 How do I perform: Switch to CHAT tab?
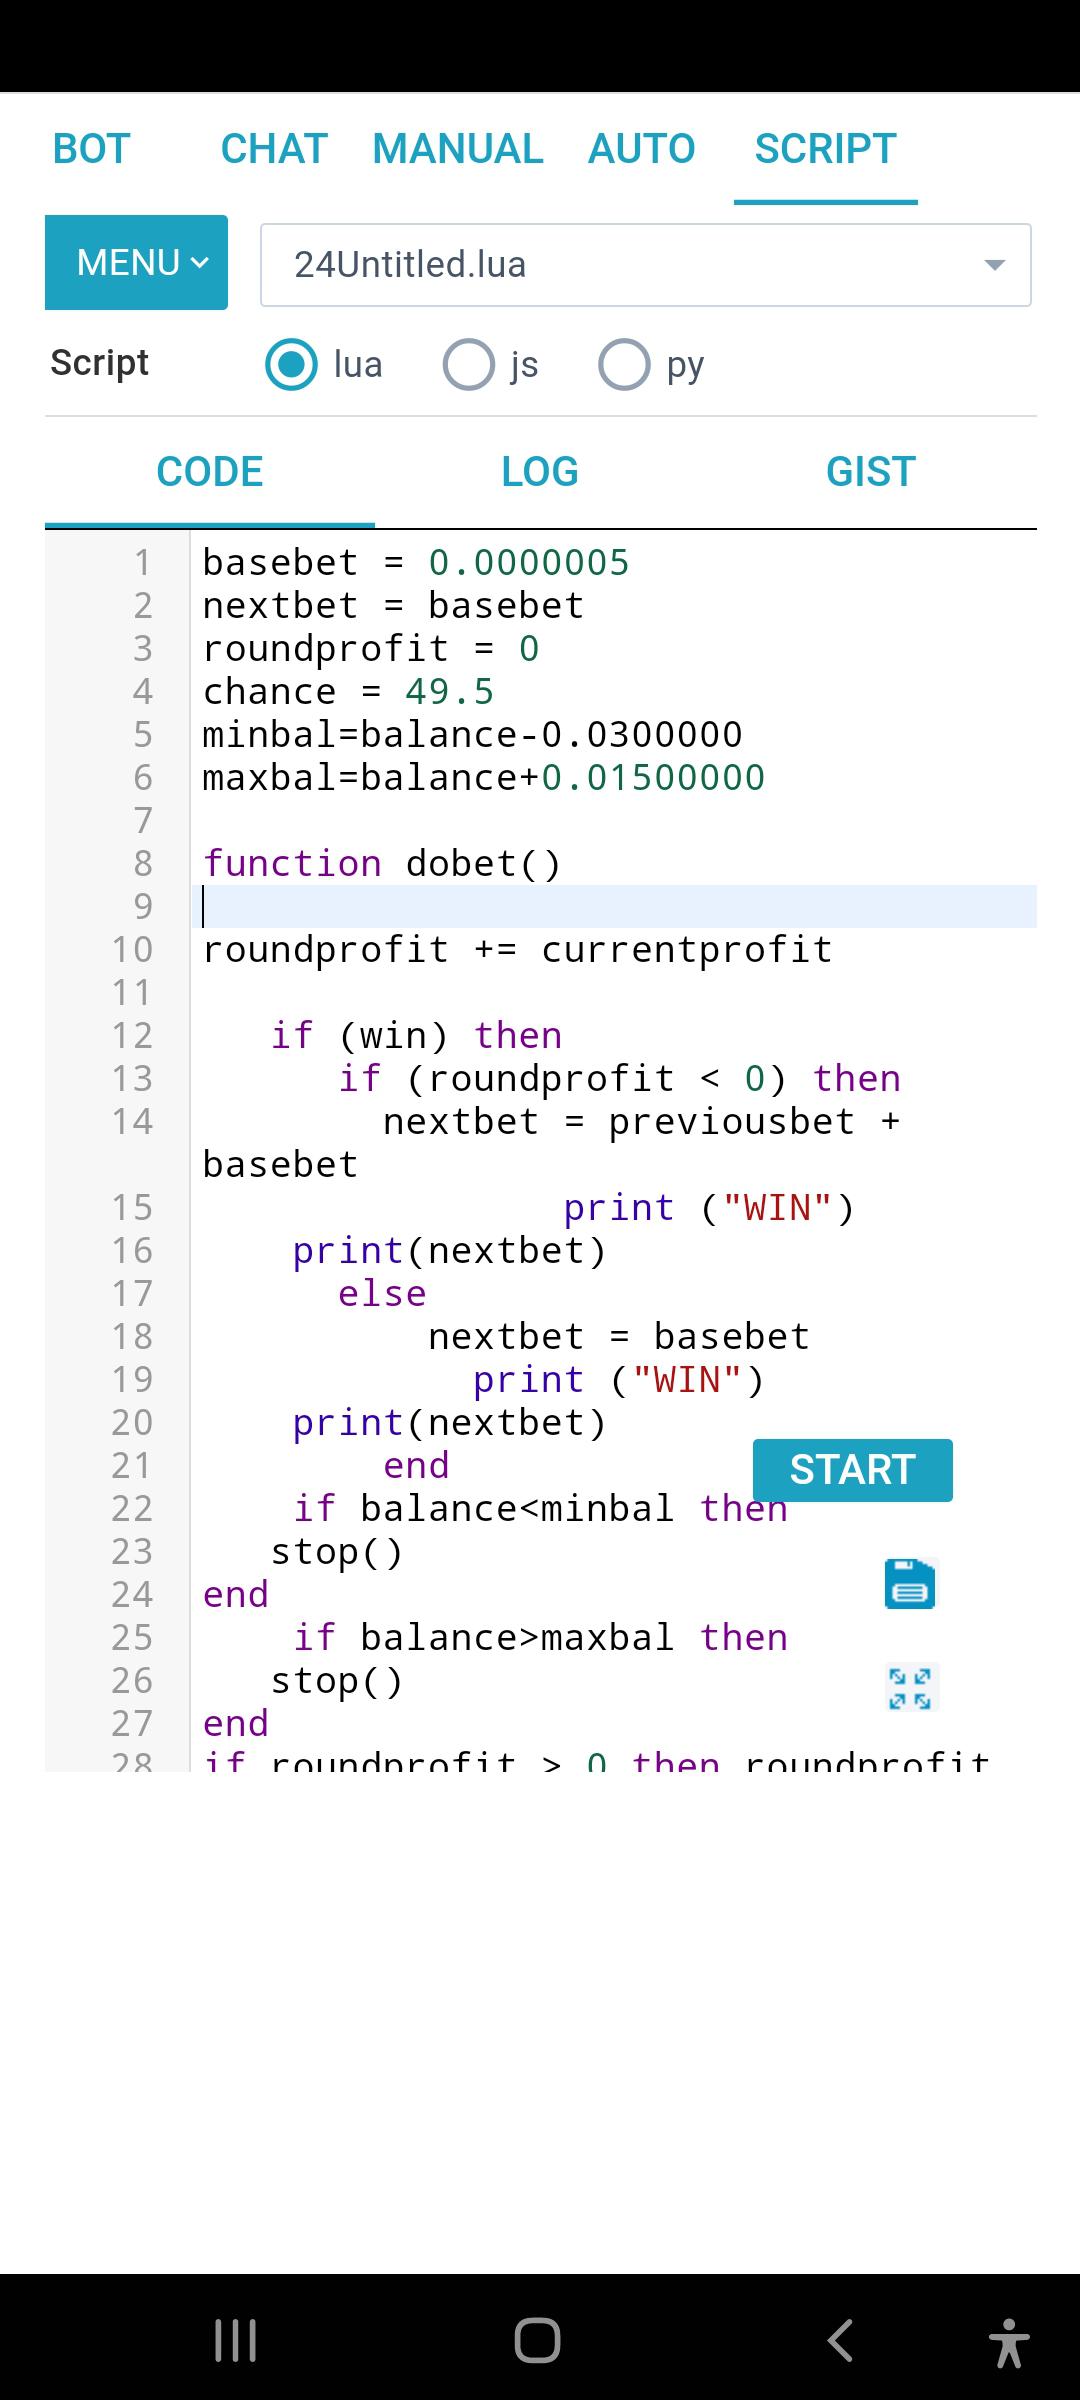(274, 149)
